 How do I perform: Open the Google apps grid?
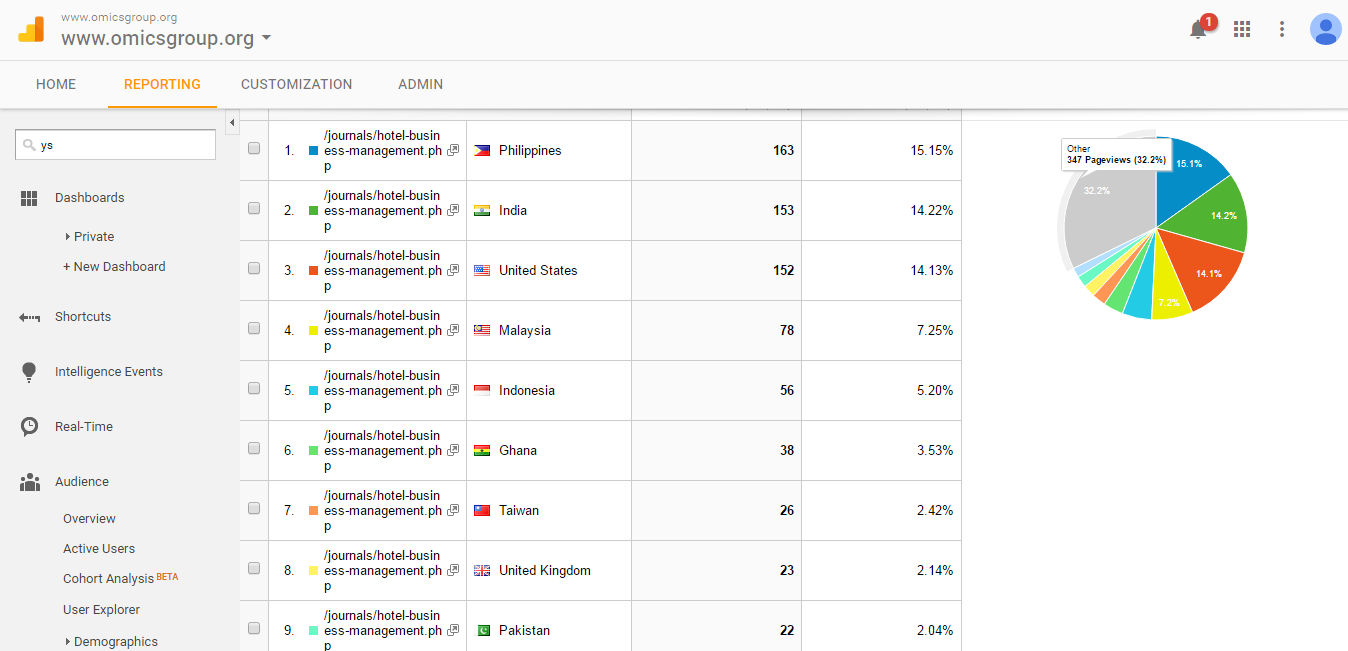pyautogui.click(x=1242, y=29)
